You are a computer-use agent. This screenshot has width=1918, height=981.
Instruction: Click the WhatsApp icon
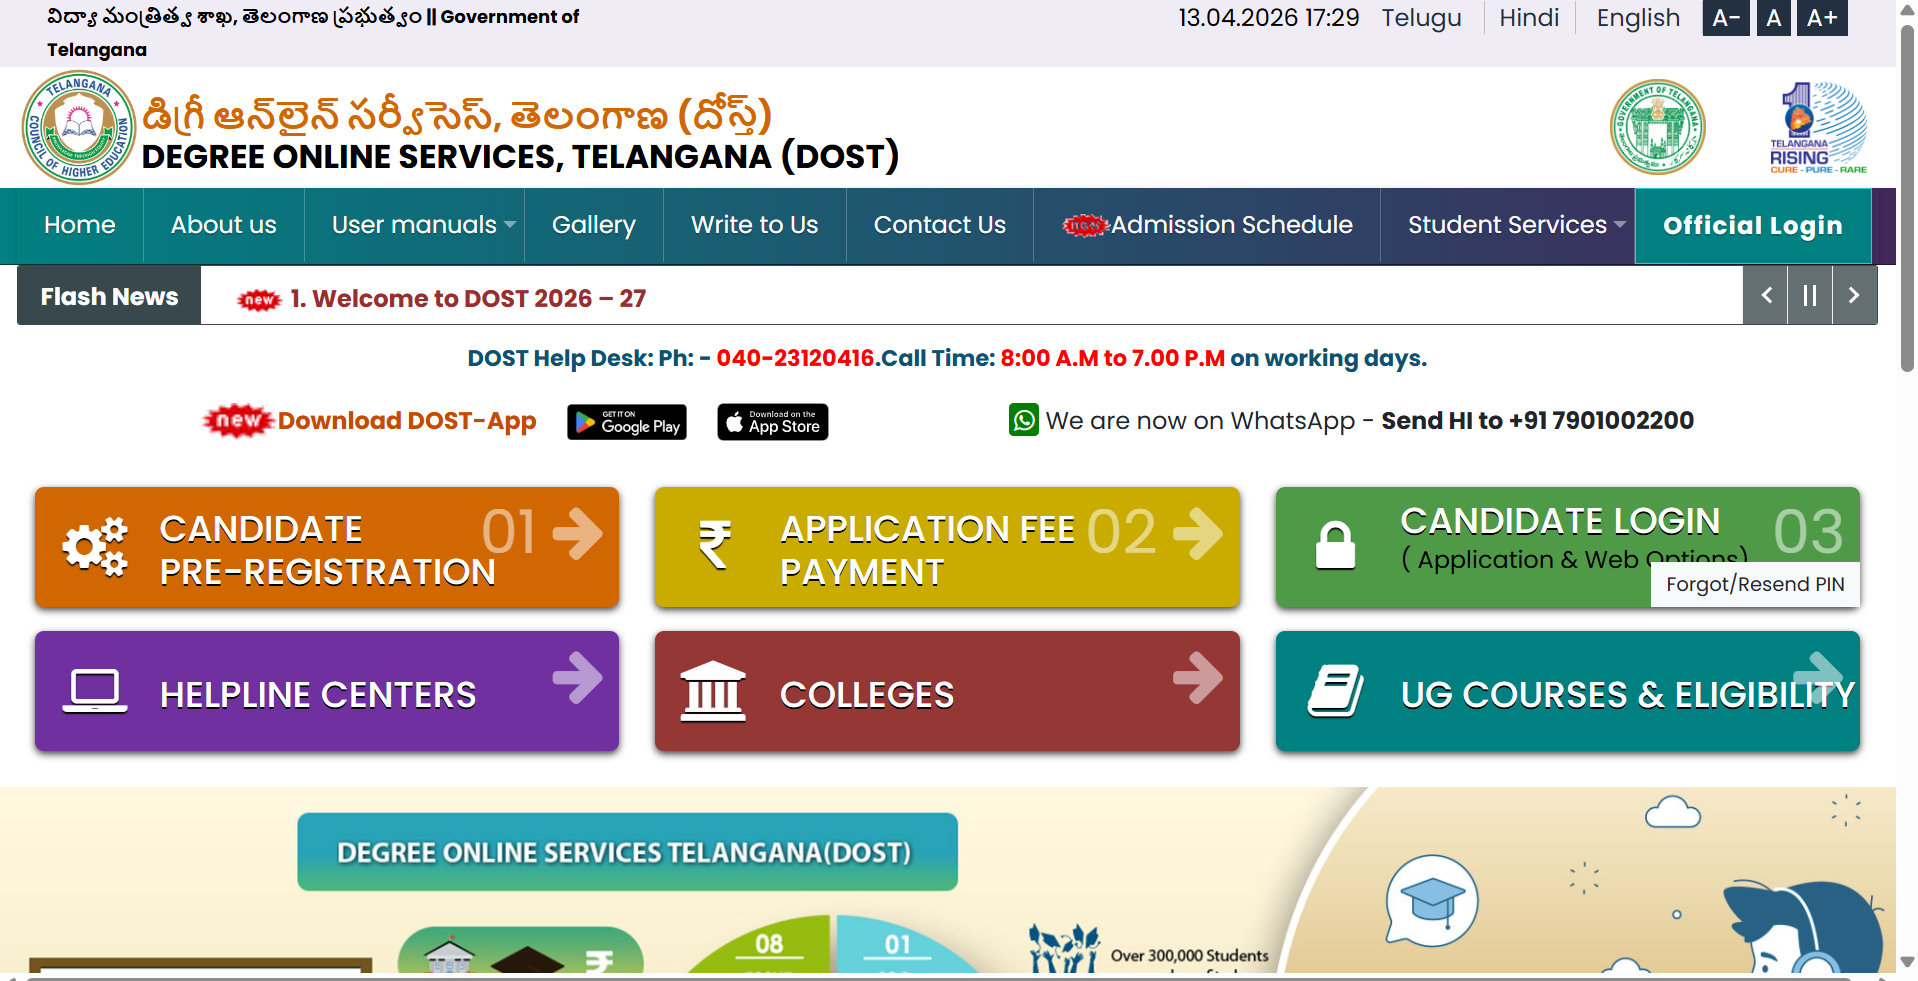pos(1023,420)
